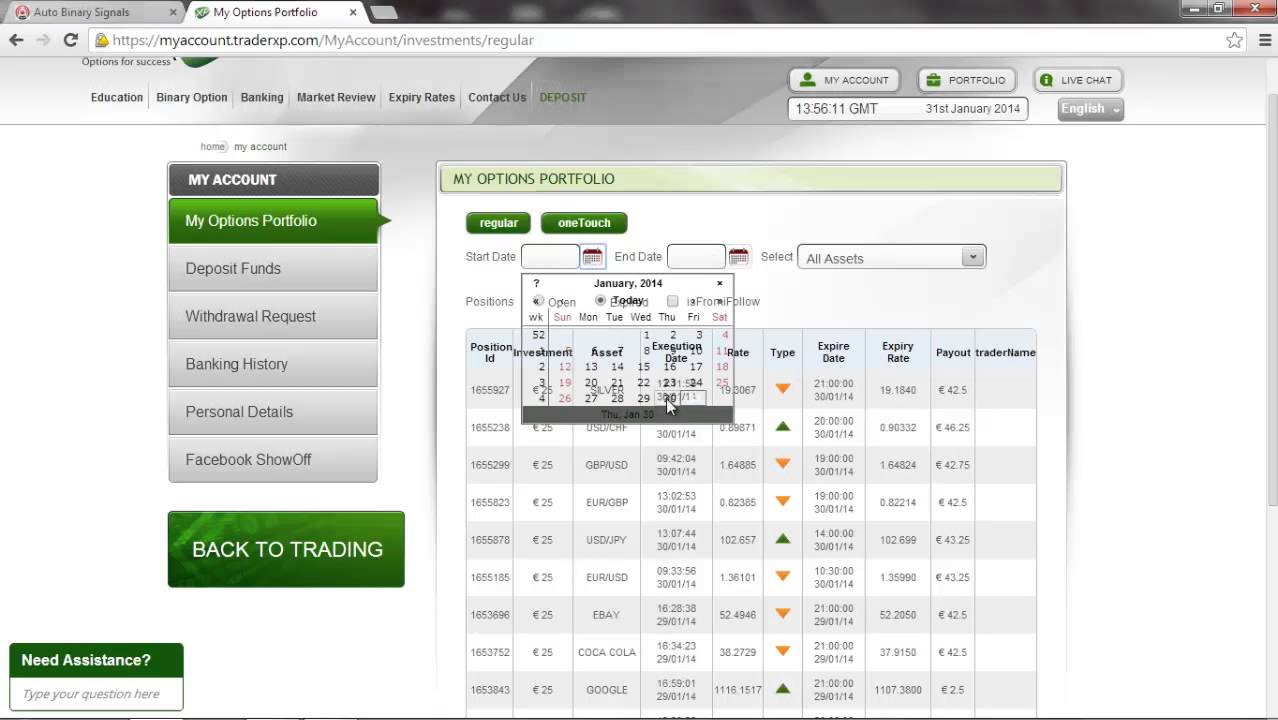Reload the page
1278x720 pixels.
point(70,40)
